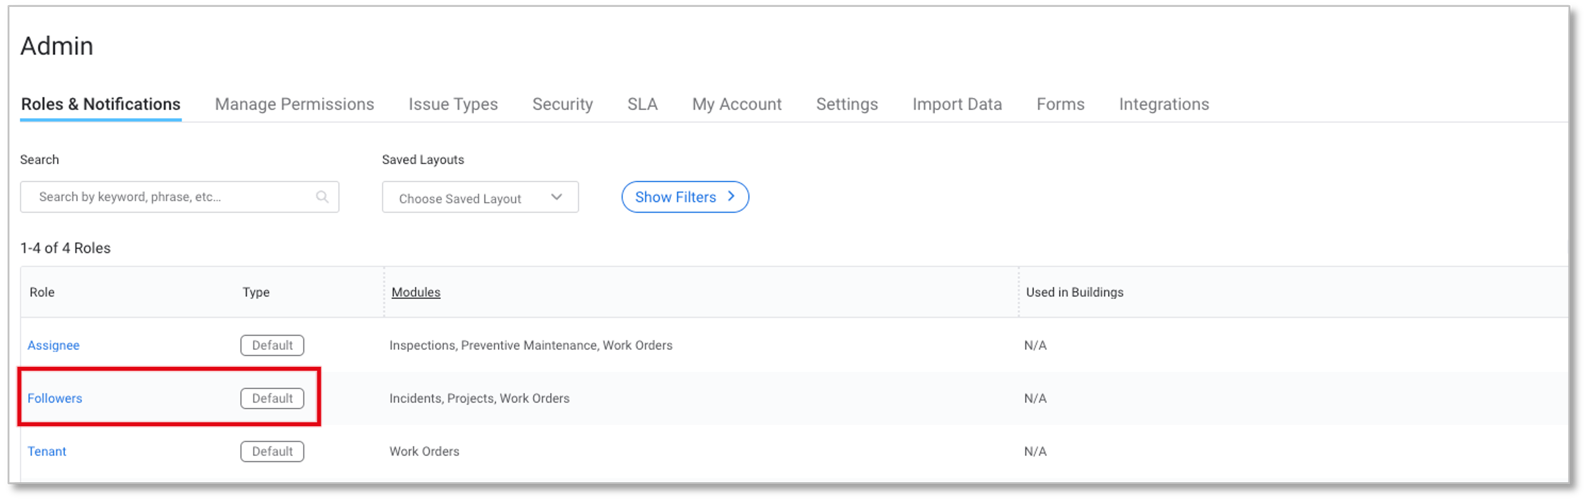Open the Integrations tab

(x=1164, y=104)
